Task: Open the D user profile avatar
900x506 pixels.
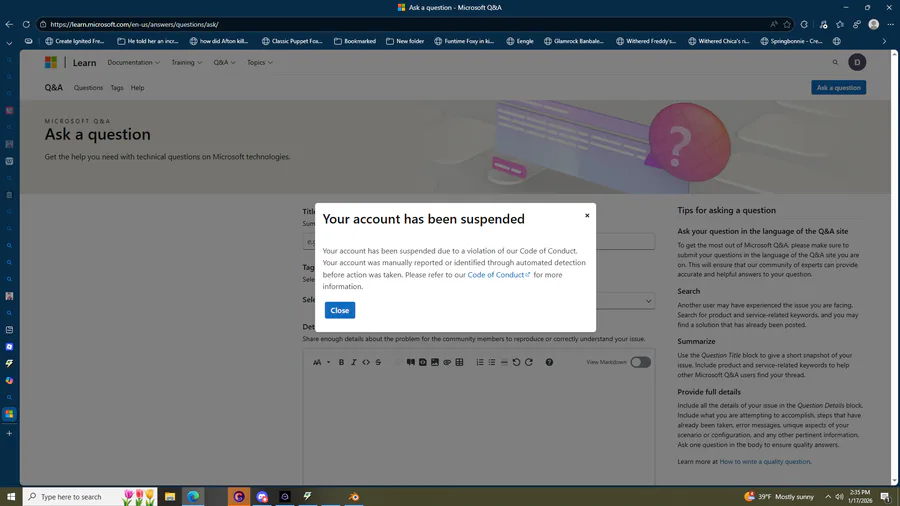Action: point(857,63)
